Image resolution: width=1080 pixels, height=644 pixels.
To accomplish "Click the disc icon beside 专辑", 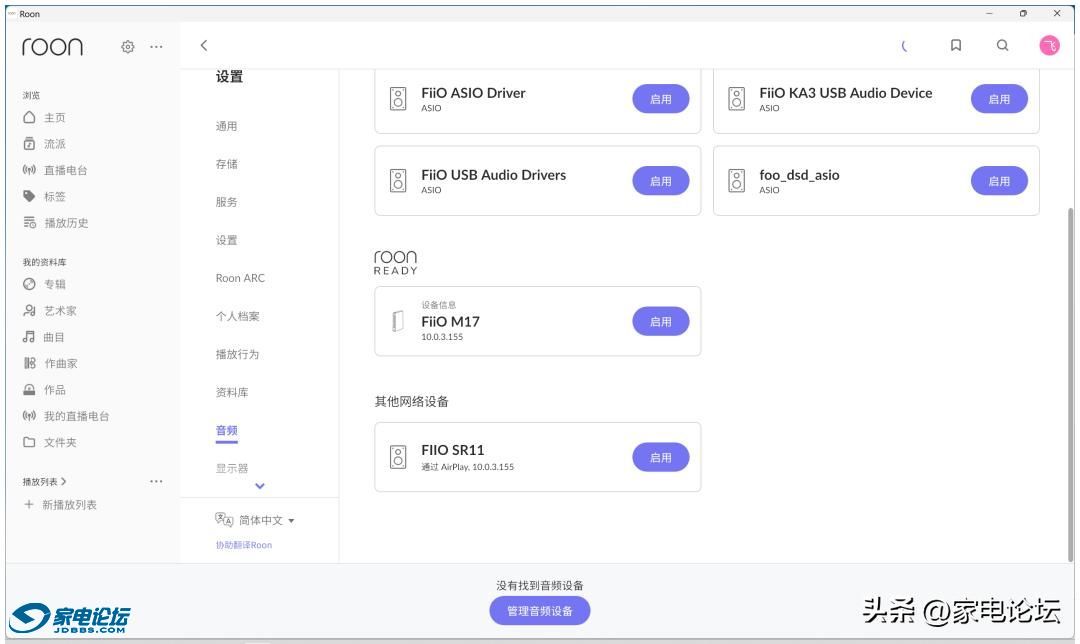I will coord(29,284).
